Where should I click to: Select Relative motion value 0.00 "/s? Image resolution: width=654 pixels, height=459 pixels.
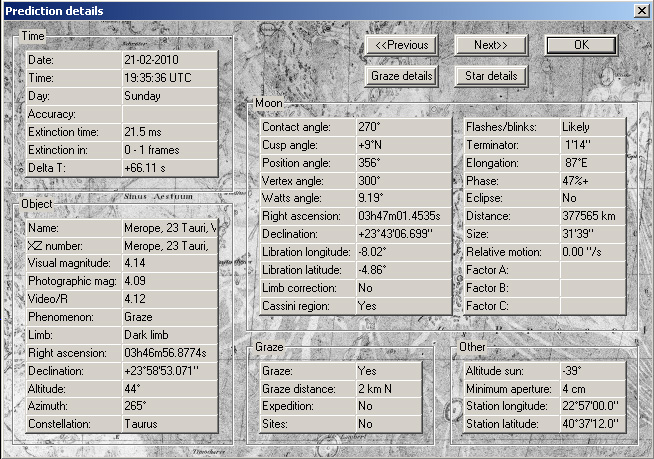pyautogui.click(x=593, y=252)
